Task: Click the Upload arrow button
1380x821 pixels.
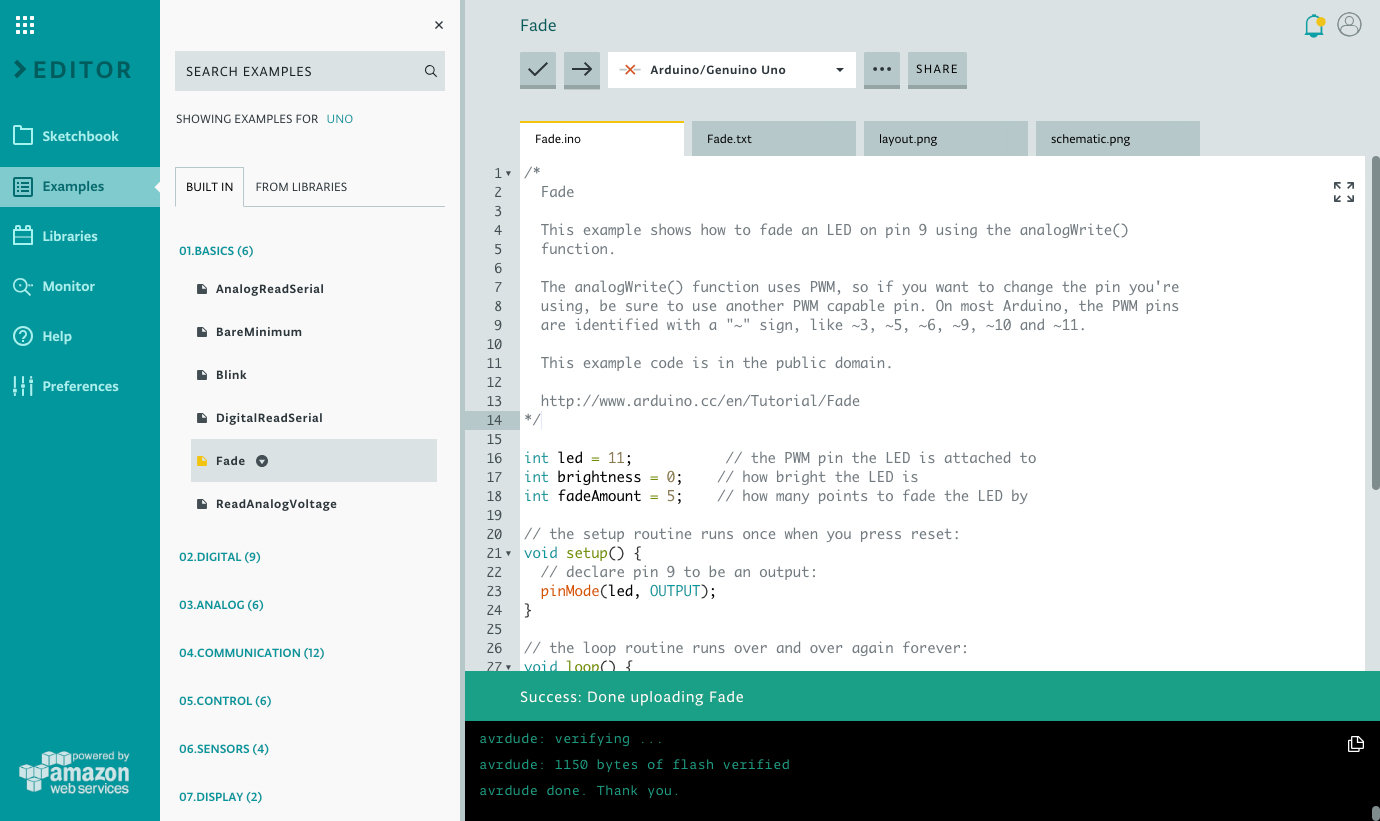Action: pyautogui.click(x=582, y=70)
